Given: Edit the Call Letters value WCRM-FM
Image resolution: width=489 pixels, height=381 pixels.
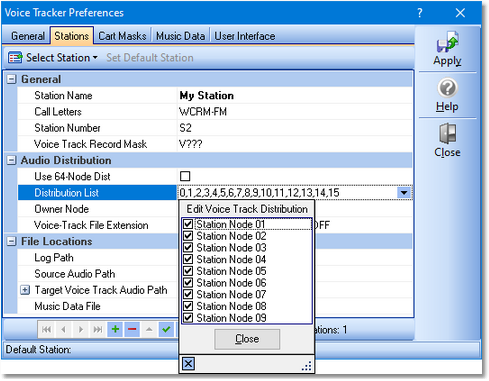Looking at the screenshot, I should 295,112.
